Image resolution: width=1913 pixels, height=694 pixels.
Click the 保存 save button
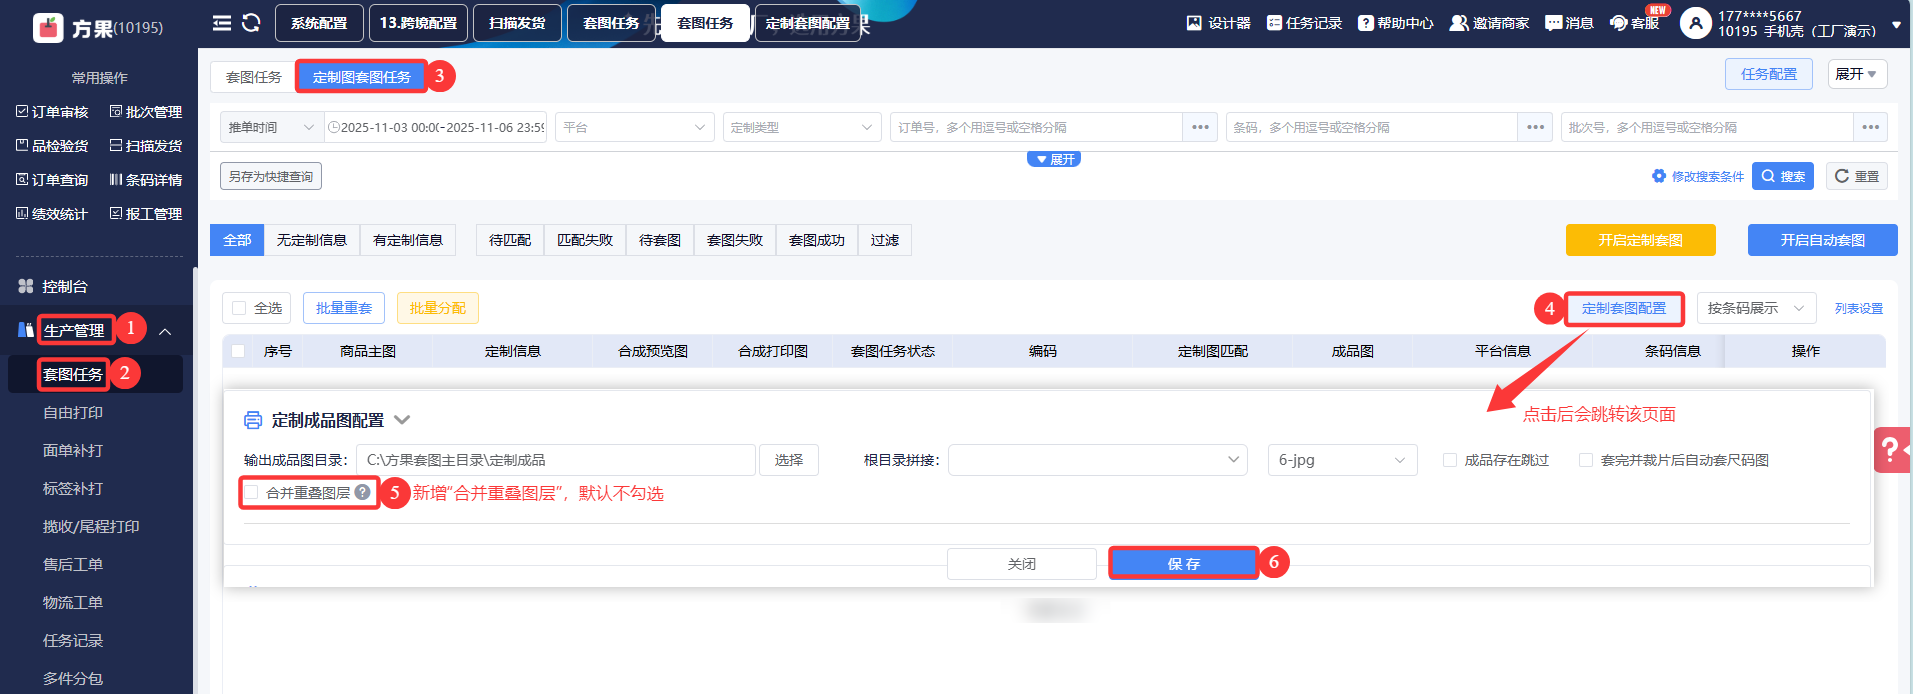tap(1183, 564)
